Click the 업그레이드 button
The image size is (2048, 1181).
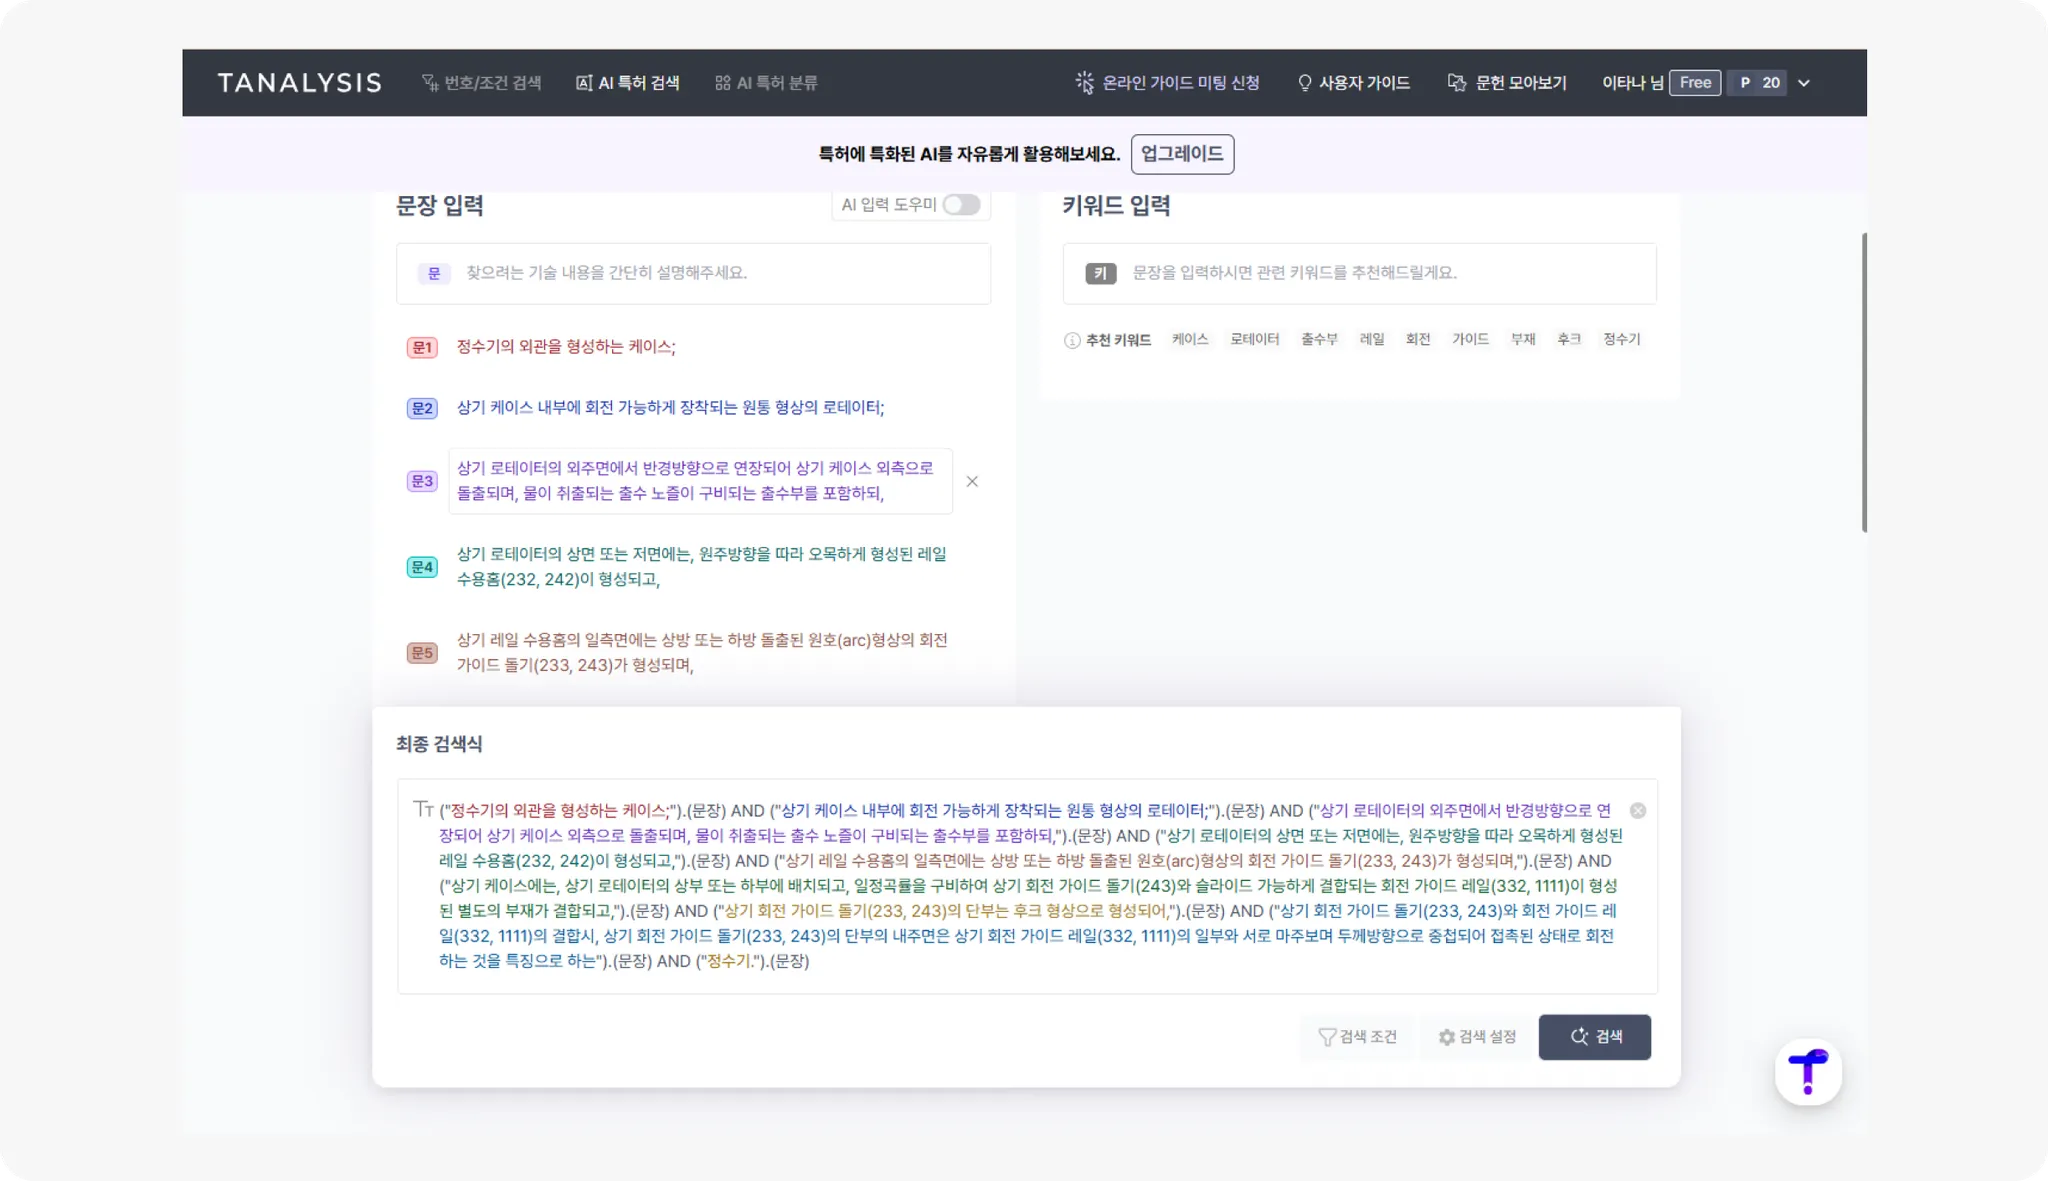pyautogui.click(x=1182, y=154)
